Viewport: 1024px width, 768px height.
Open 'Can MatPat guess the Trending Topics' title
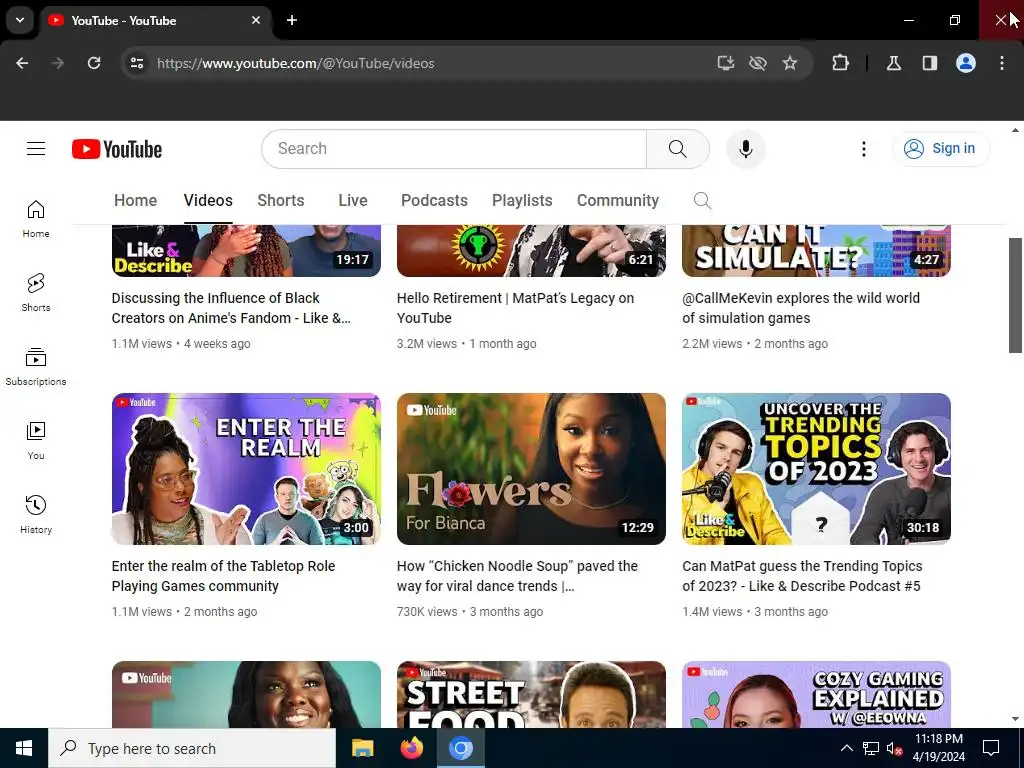pyautogui.click(x=802, y=576)
